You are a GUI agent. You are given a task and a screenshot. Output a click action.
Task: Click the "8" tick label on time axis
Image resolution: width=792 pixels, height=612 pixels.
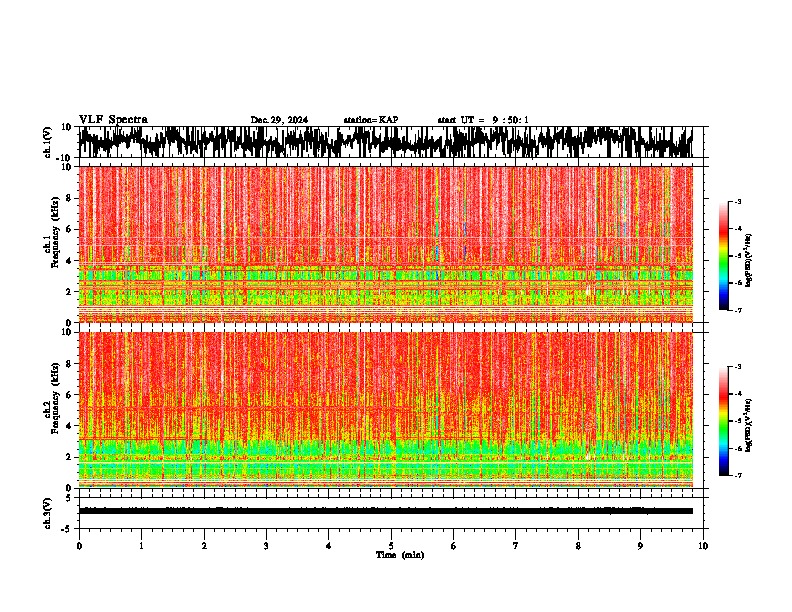(578, 546)
